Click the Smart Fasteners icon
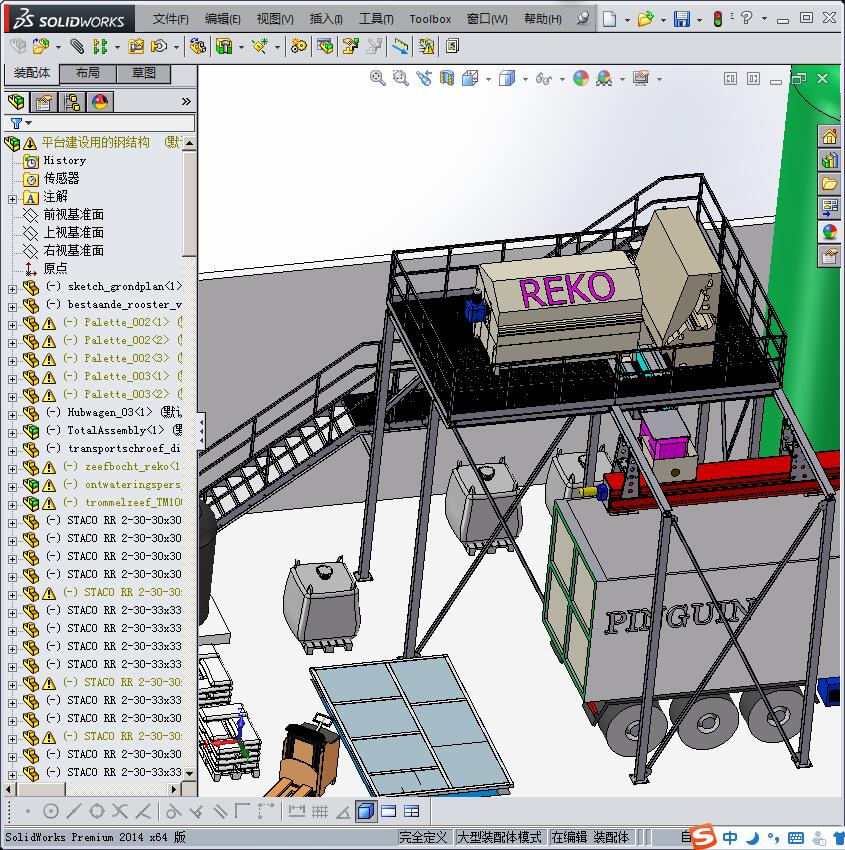This screenshot has height=850, width=845. tap(136, 46)
